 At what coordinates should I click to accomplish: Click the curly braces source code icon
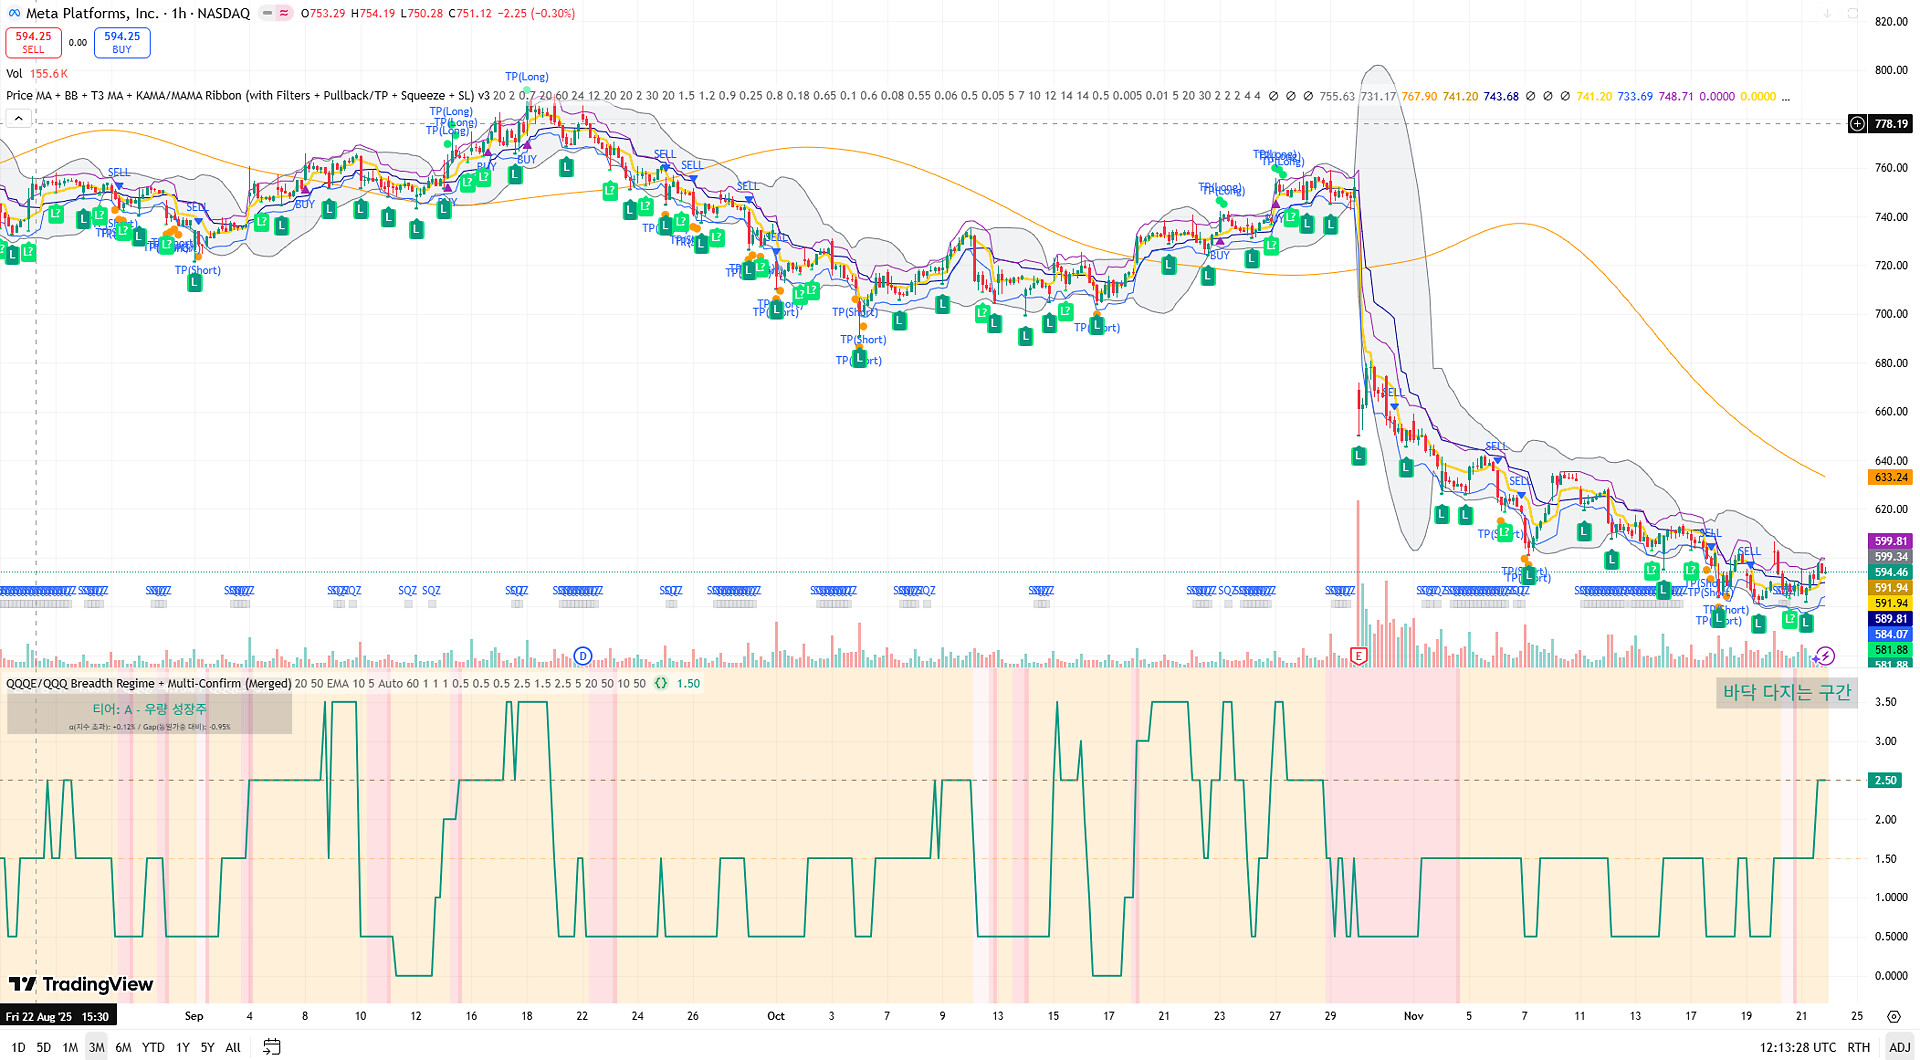pos(661,684)
